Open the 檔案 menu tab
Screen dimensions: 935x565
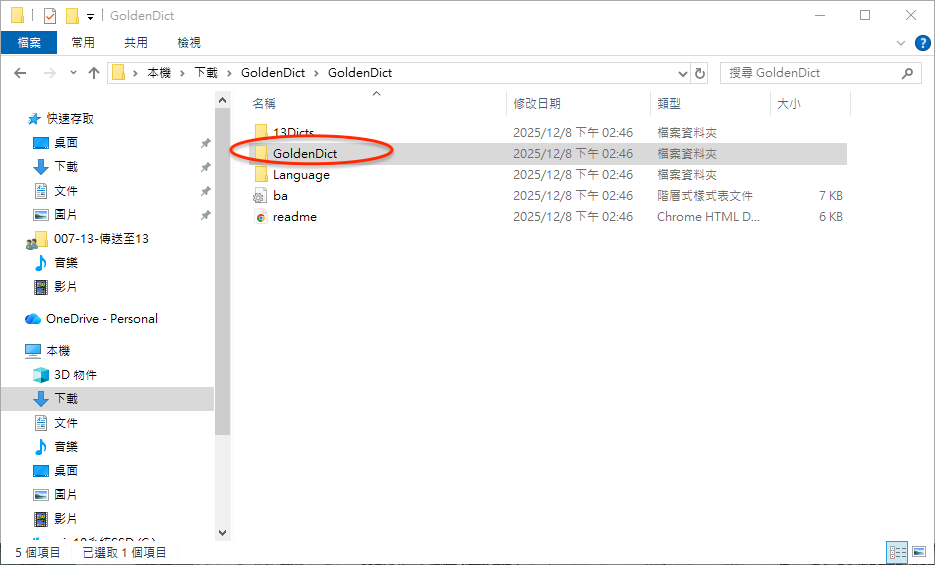[29, 42]
